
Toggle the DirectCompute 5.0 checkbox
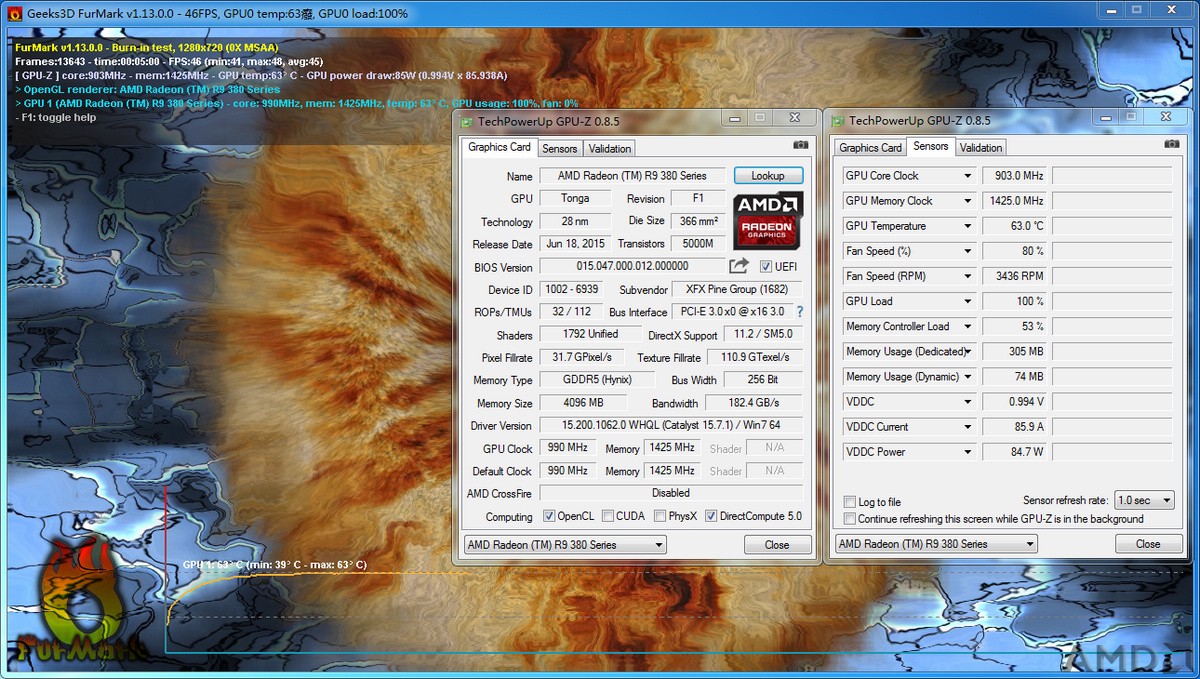tap(711, 516)
